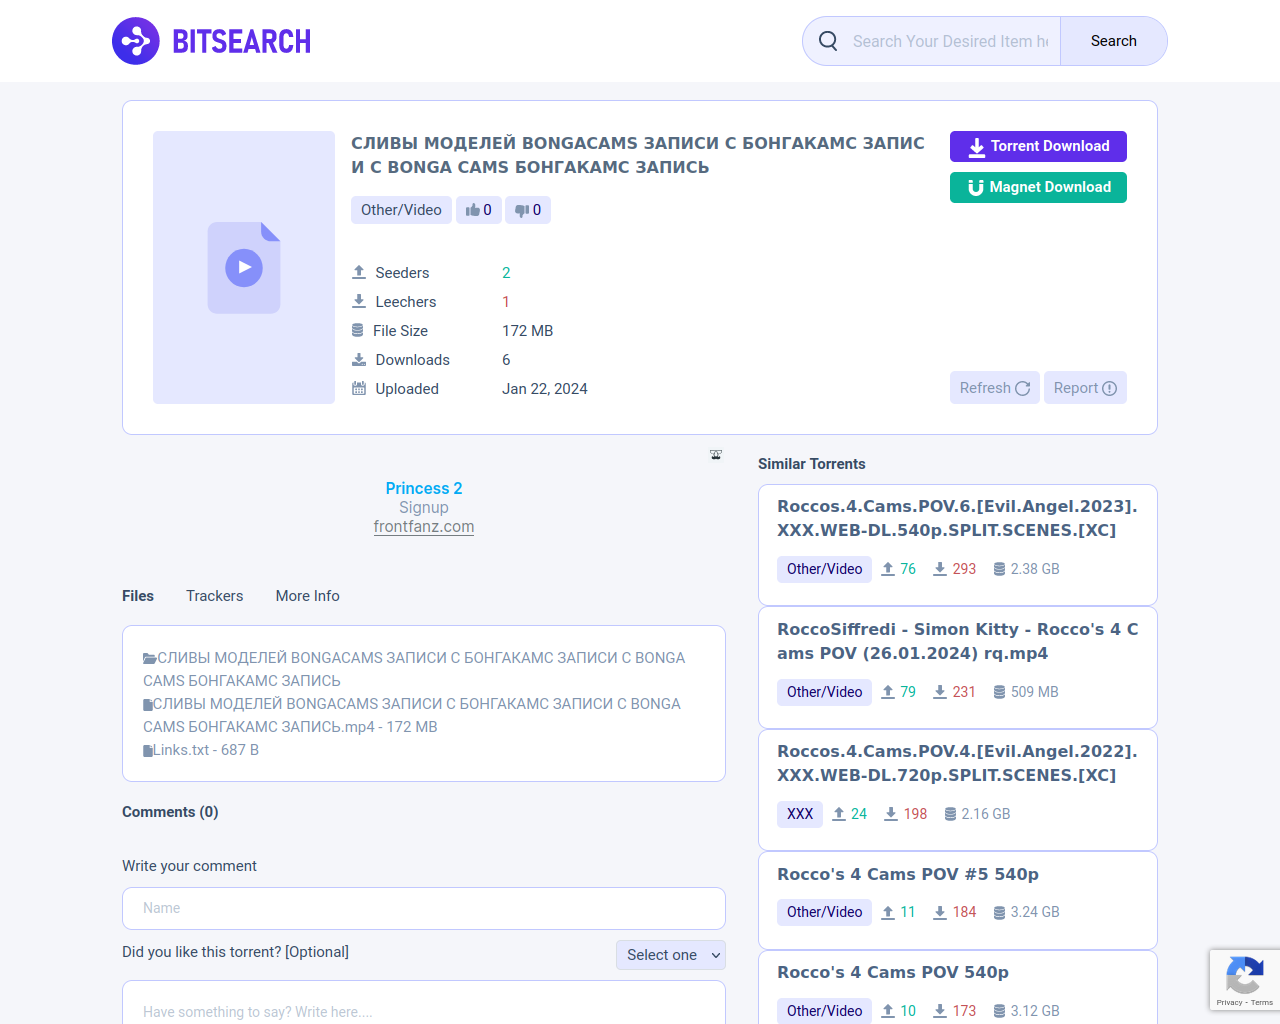Click the Seeders upload arrow icon

359,272
